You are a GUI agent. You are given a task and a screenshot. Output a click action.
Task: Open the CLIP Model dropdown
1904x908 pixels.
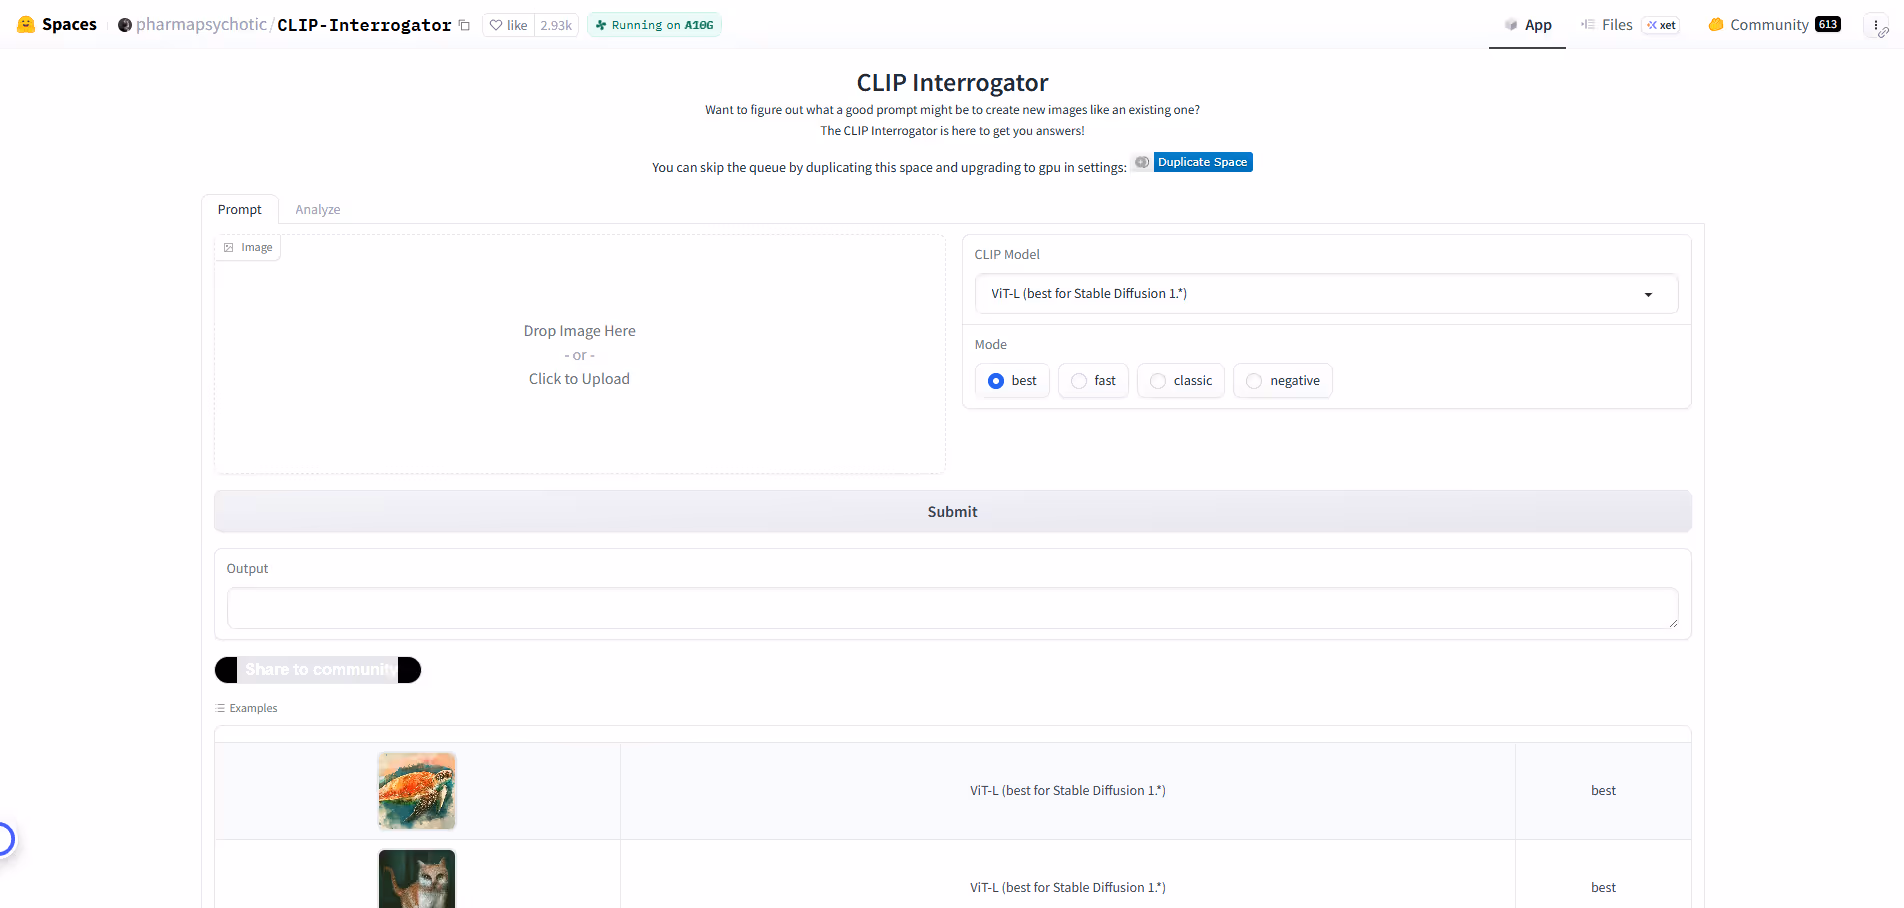click(x=1326, y=293)
